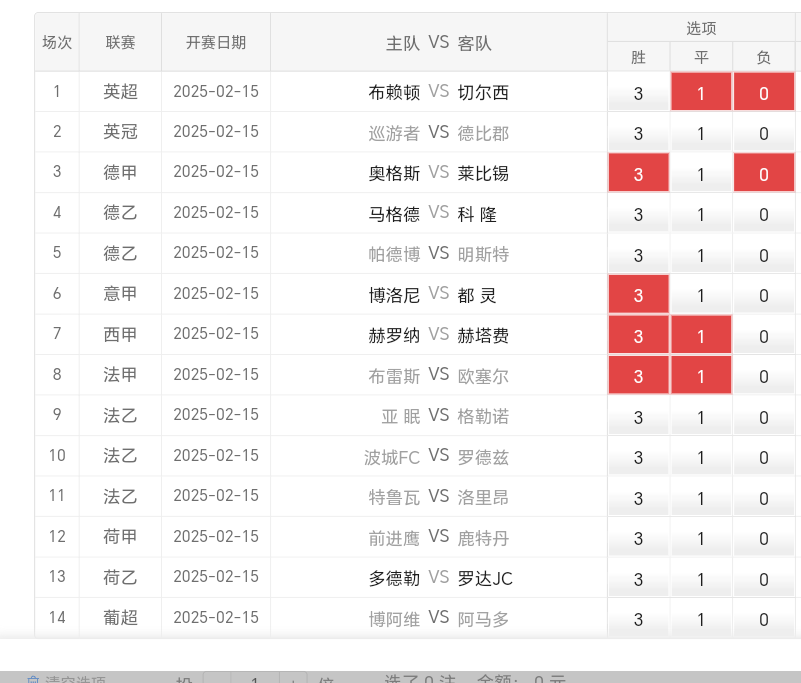
Task: Select loss (0) for 特鲁瓦 vs 洛里昂
Action: (764, 498)
